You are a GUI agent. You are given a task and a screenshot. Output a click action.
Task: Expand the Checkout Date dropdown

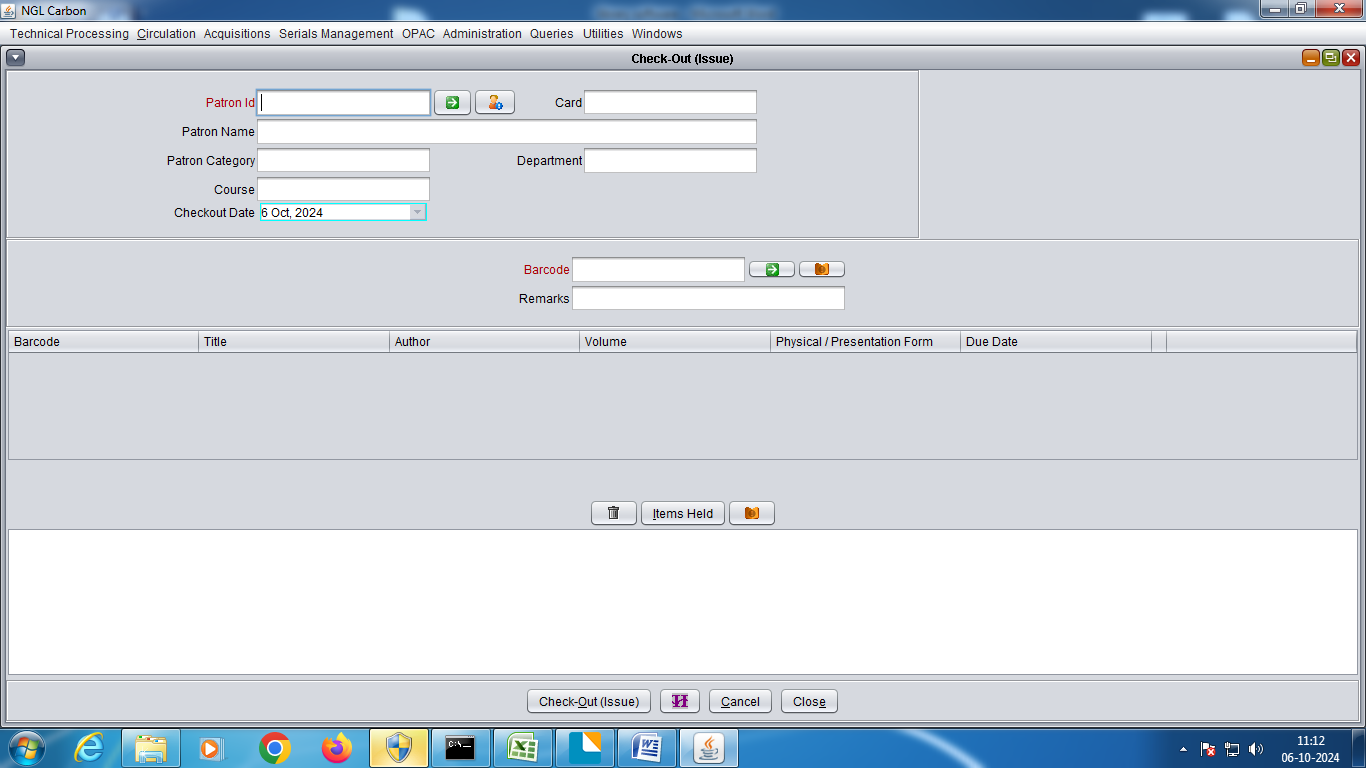(417, 212)
